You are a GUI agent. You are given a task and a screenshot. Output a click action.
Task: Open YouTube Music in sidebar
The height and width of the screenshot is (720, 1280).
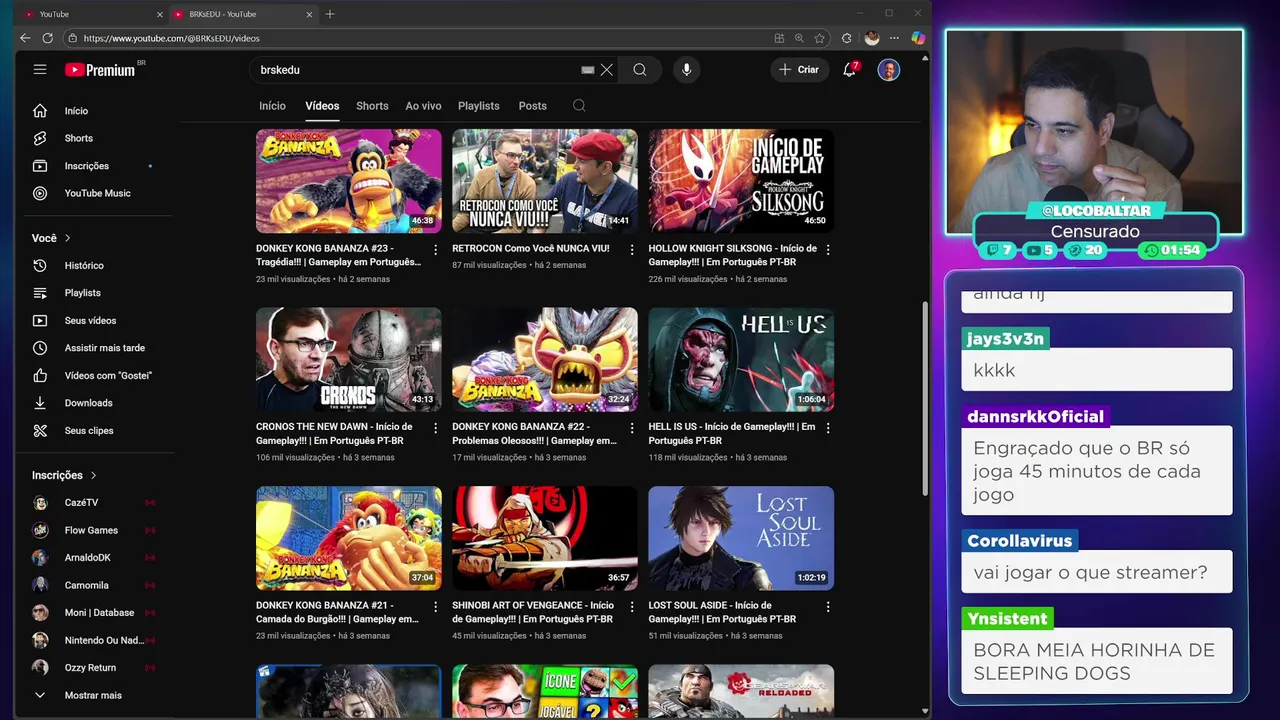pos(95,193)
